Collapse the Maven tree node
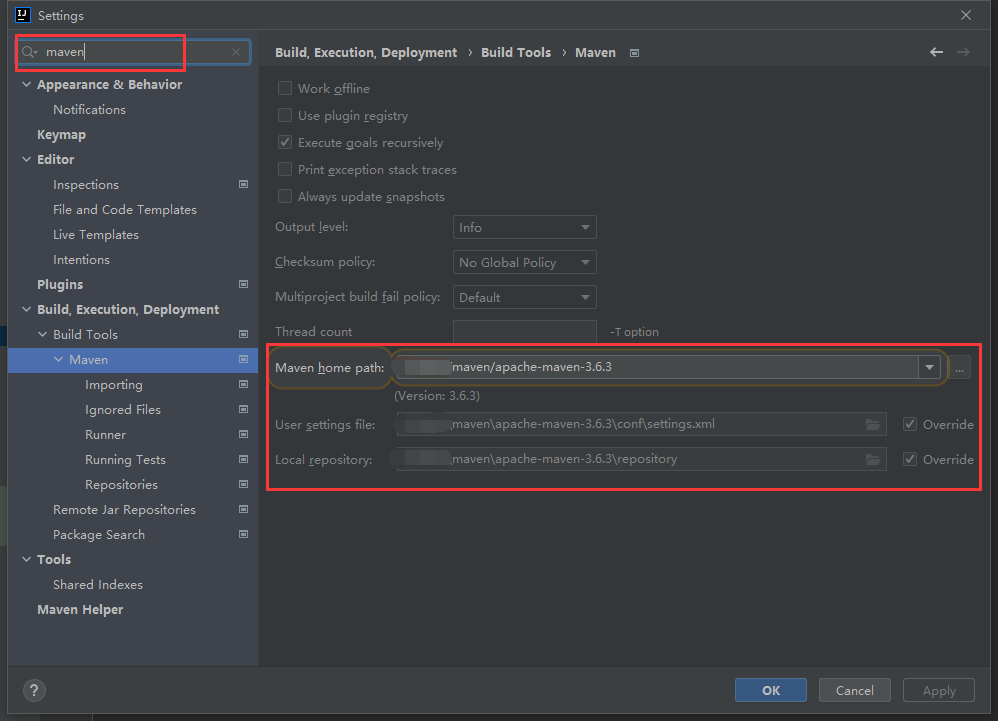 [x=58, y=360]
